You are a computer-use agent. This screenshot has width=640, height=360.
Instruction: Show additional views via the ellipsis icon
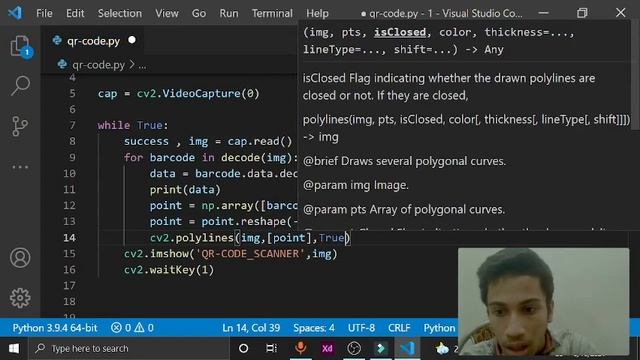tap(20, 167)
